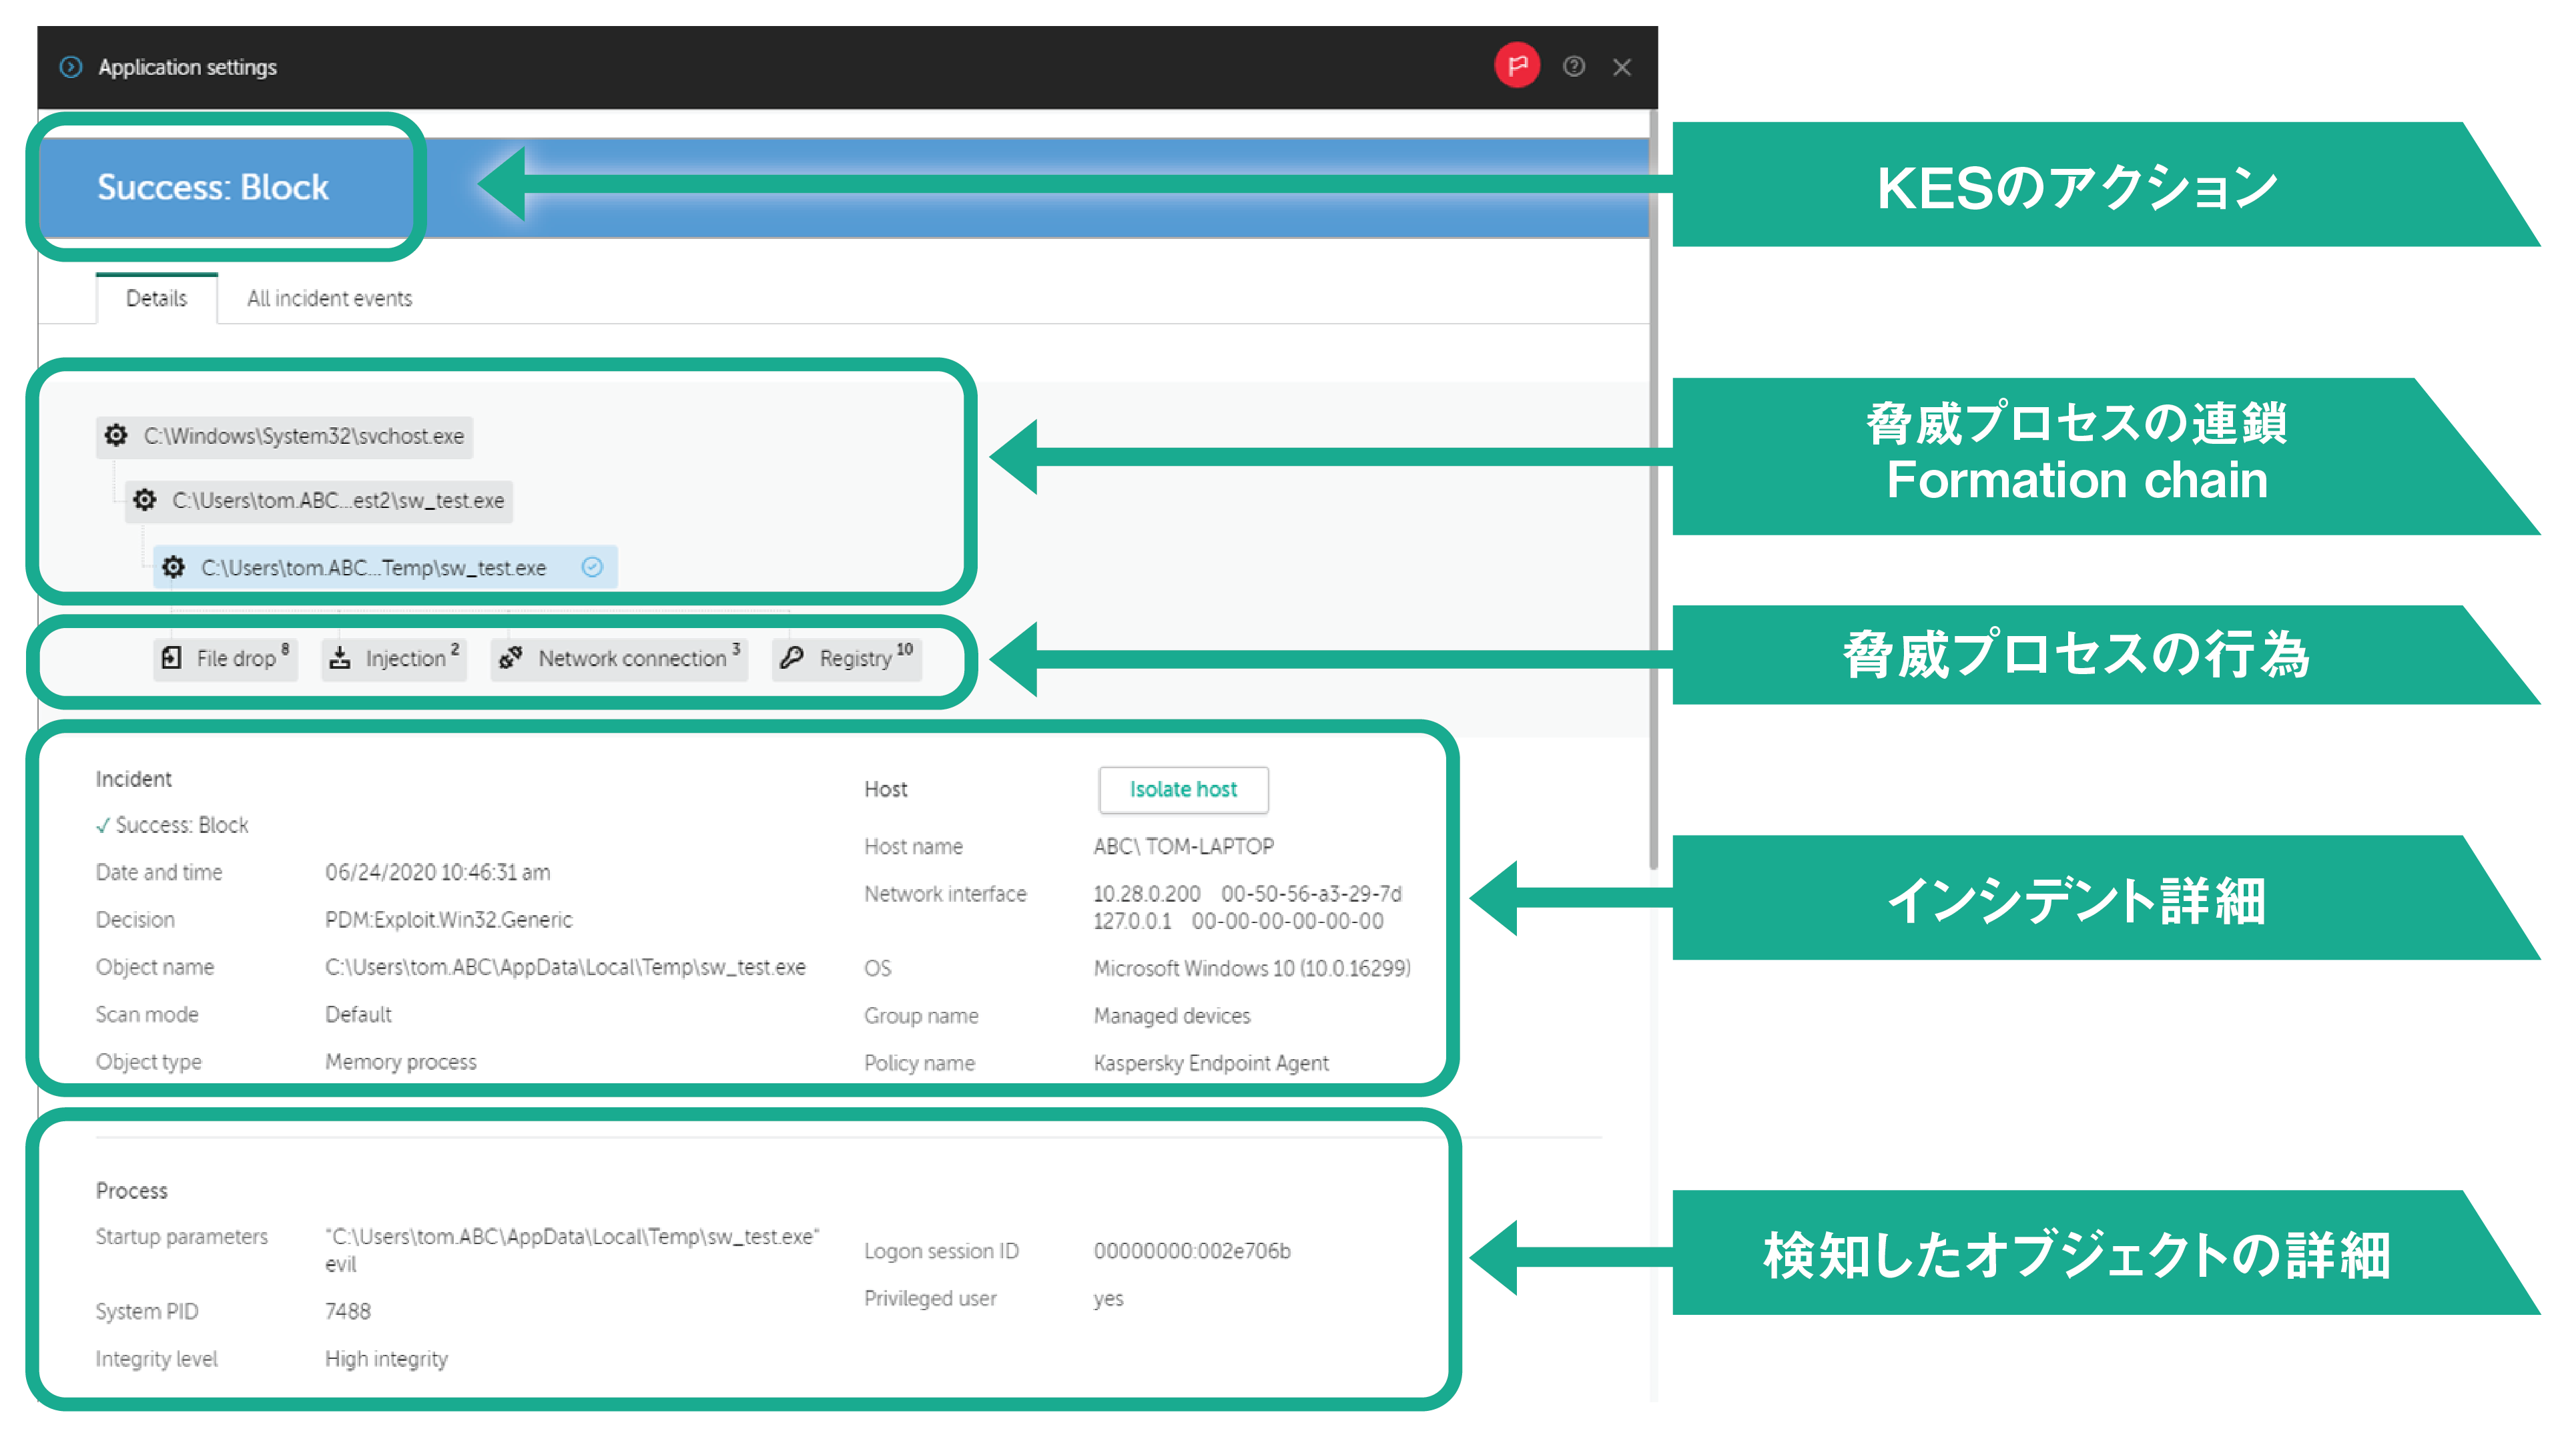Select the est2\sw_test.exe process node

[x=318, y=500]
